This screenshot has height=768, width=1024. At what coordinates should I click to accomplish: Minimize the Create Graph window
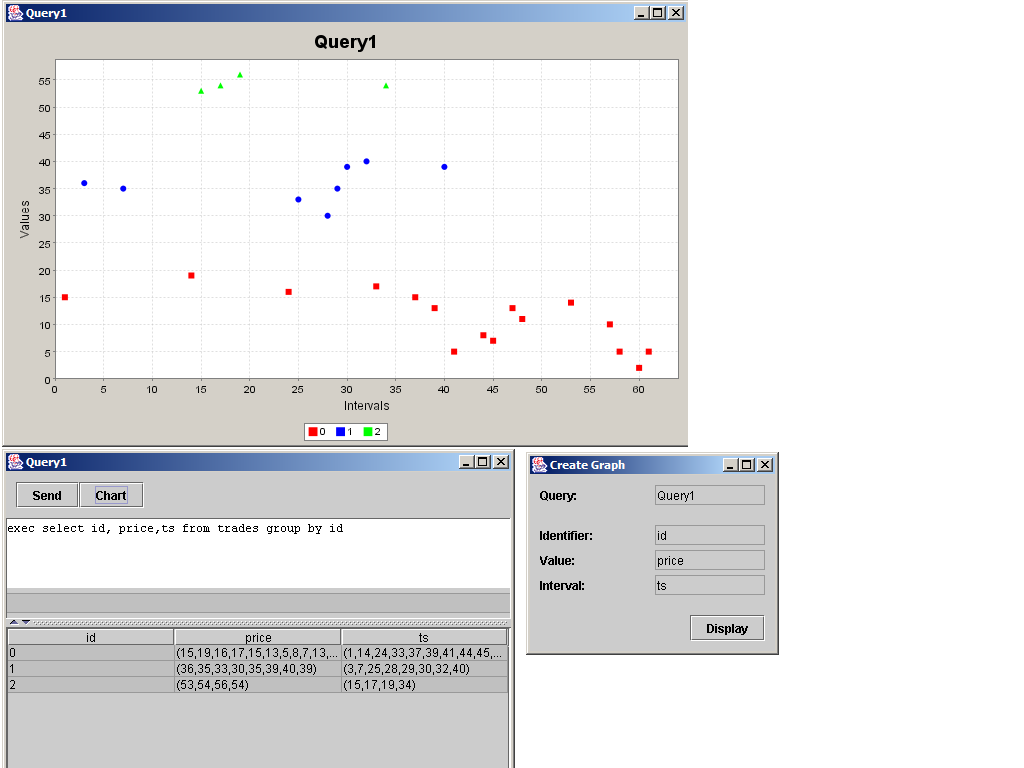tap(731, 465)
